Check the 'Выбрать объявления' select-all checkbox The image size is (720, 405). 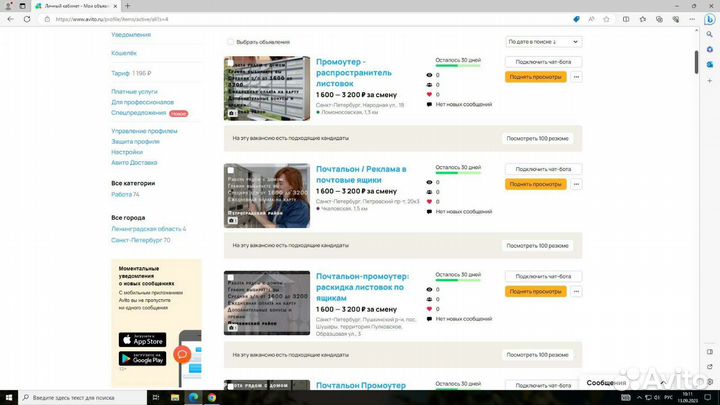tap(231, 42)
